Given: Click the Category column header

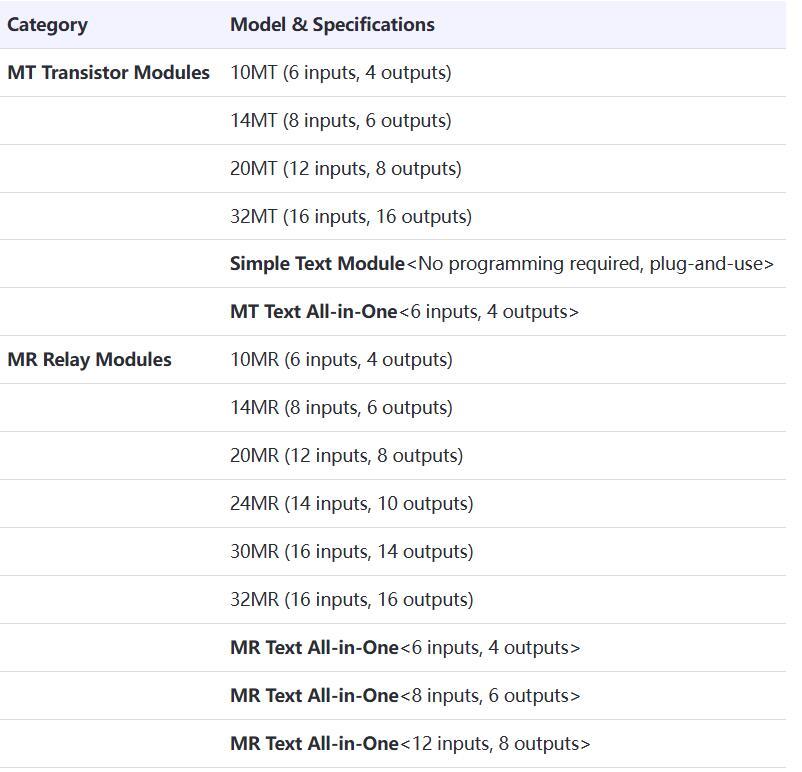Looking at the screenshot, I should pos(47,25).
